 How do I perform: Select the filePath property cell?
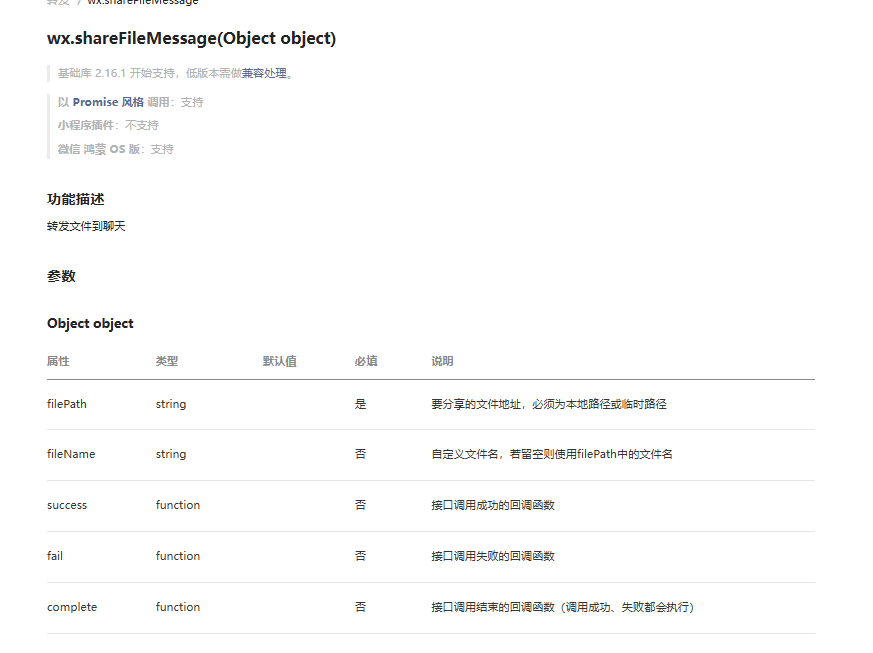point(67,404)
